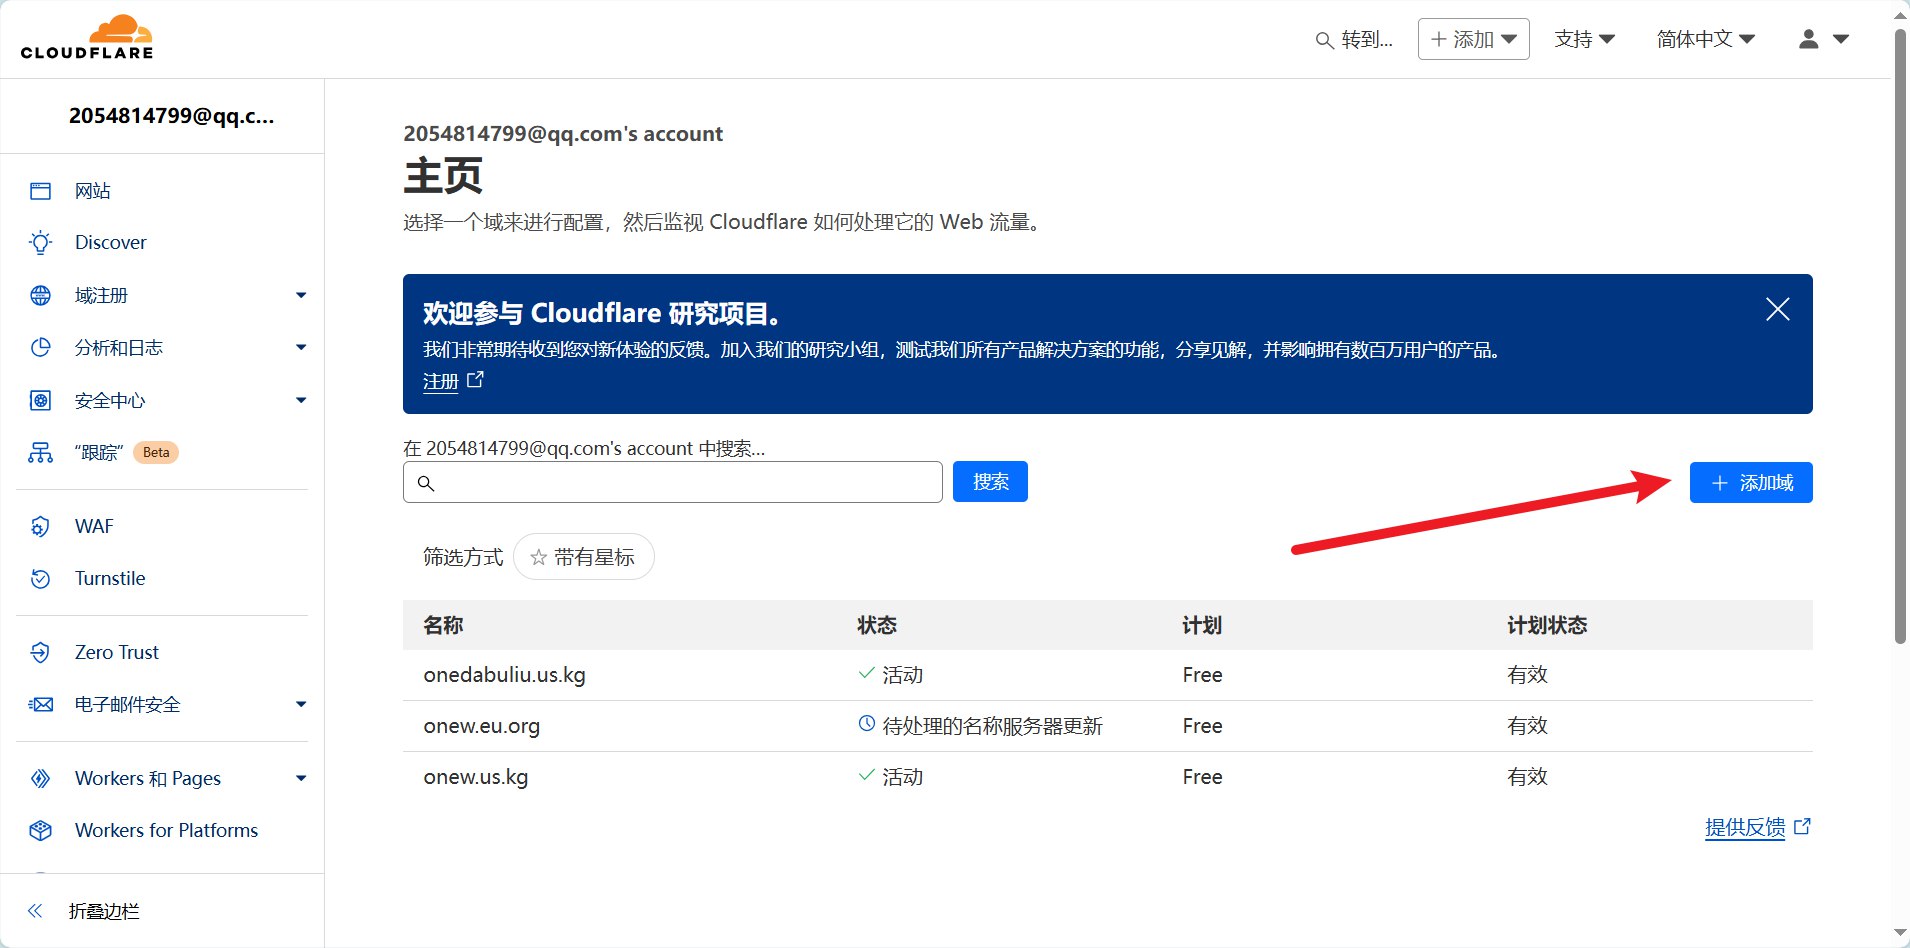Click the blue 搜索 button
Screen dimensions: 1910x948
tap(990, 482)
